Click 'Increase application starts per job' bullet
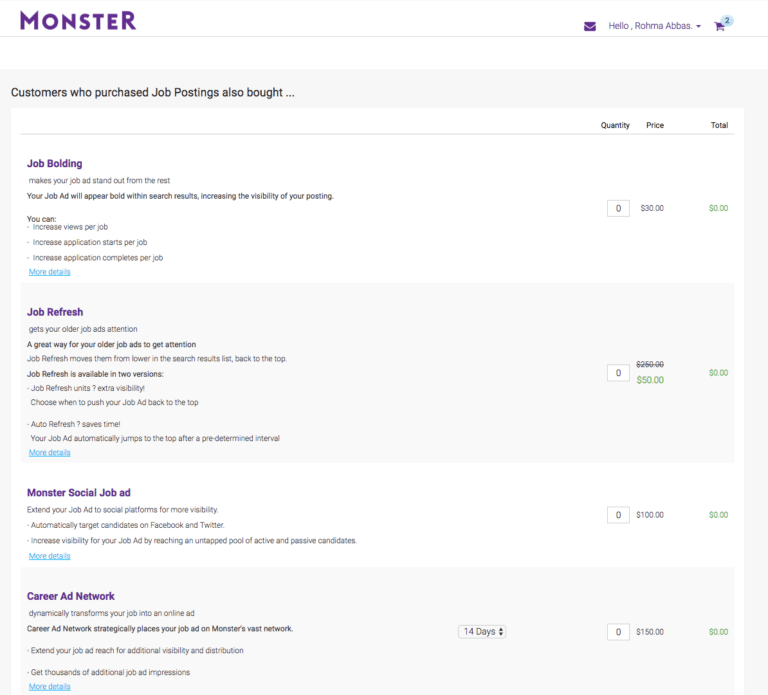Image resolution: width=768 pixels, height=695 pixels. pos(90,242)
